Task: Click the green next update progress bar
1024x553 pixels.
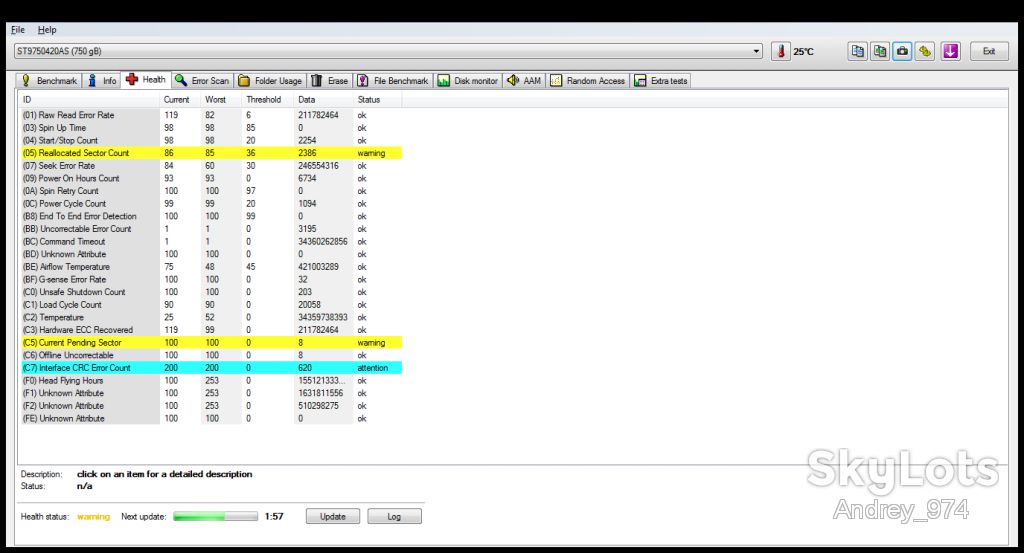Action: pyautogui.click(x=216, y=516)
